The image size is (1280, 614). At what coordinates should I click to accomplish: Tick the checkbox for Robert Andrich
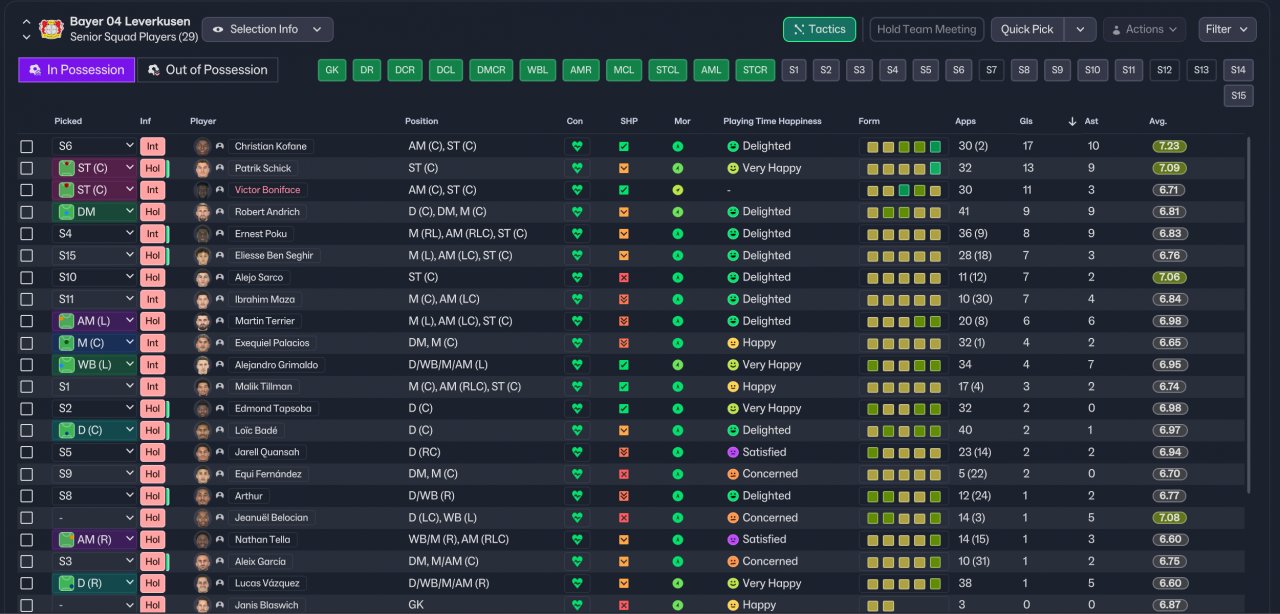tap(27, 212)
